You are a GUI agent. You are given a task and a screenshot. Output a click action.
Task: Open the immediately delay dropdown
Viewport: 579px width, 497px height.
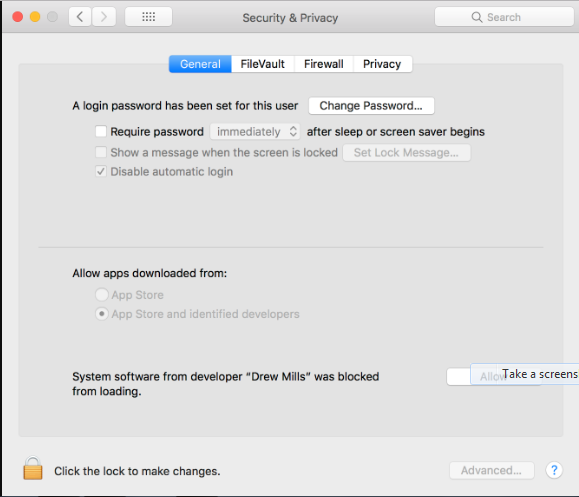[255, 131]
